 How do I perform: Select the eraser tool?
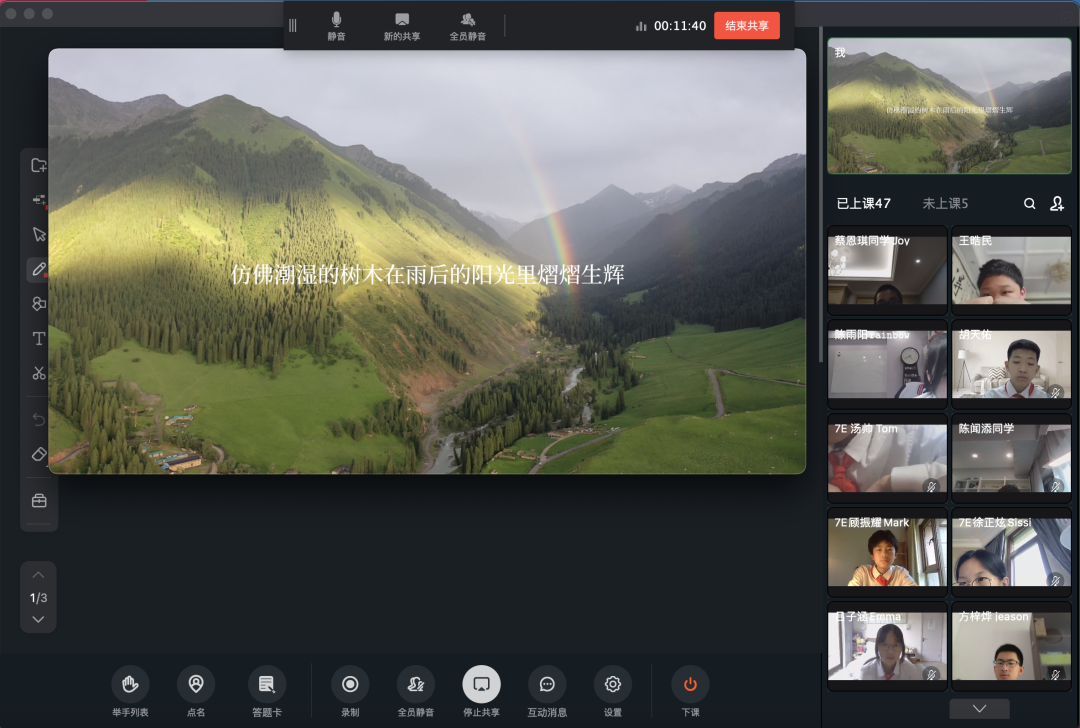39,454
